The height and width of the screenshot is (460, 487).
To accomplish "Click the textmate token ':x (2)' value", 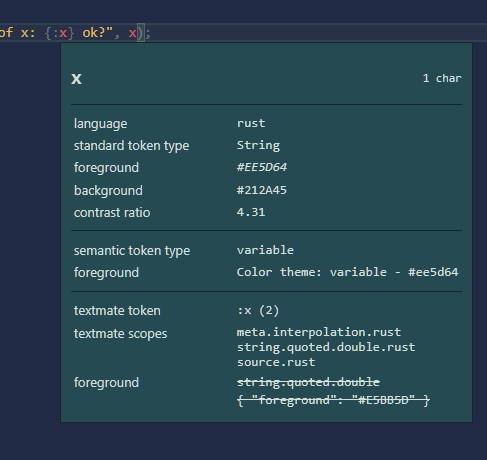I will click(x=258, y=311).
